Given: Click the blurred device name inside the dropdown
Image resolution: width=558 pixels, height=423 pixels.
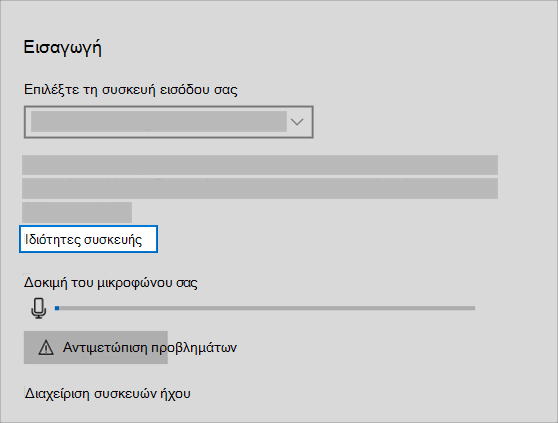Looking at the screenshot, I should pyautogui.click(x=159, y=121).
